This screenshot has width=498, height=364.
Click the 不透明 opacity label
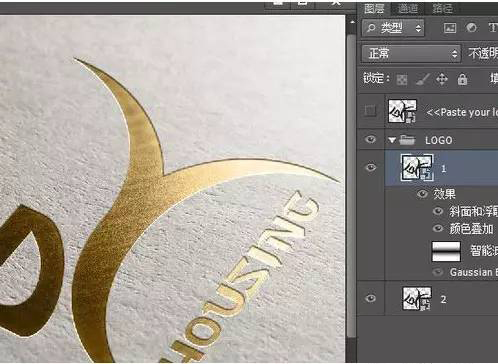pyautogui.click(x=483, y=53)
